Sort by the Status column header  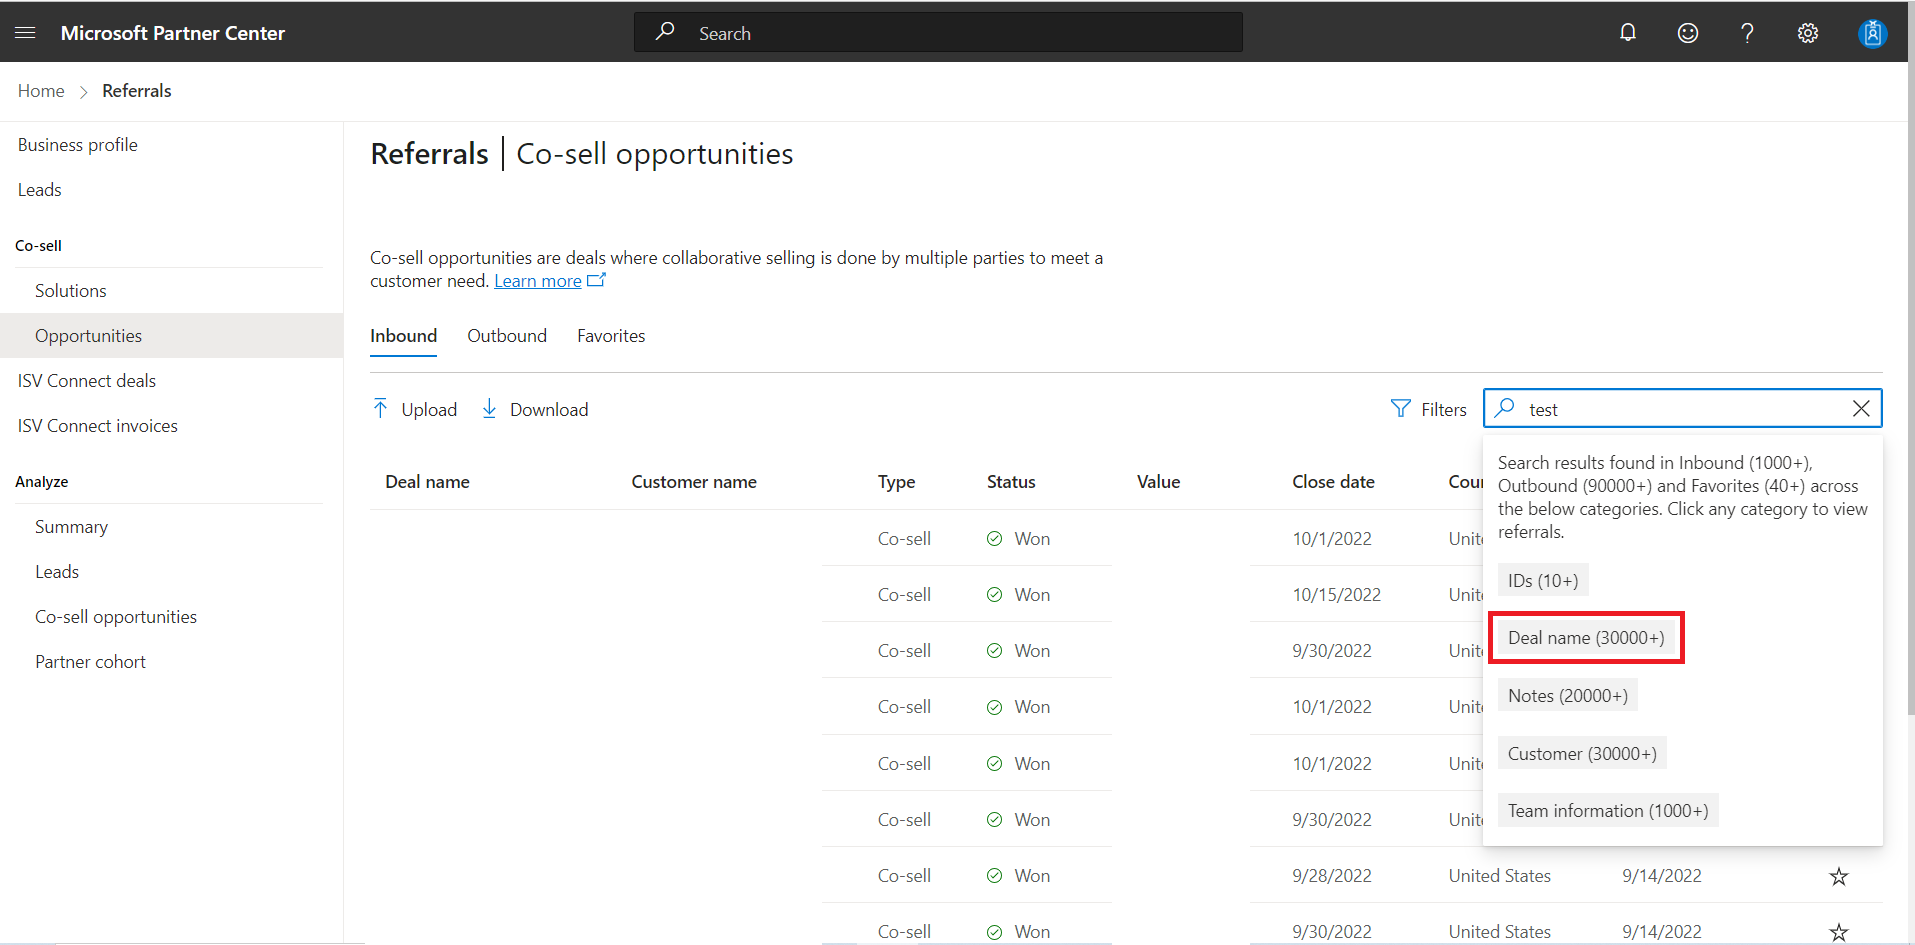[1011, 482]
